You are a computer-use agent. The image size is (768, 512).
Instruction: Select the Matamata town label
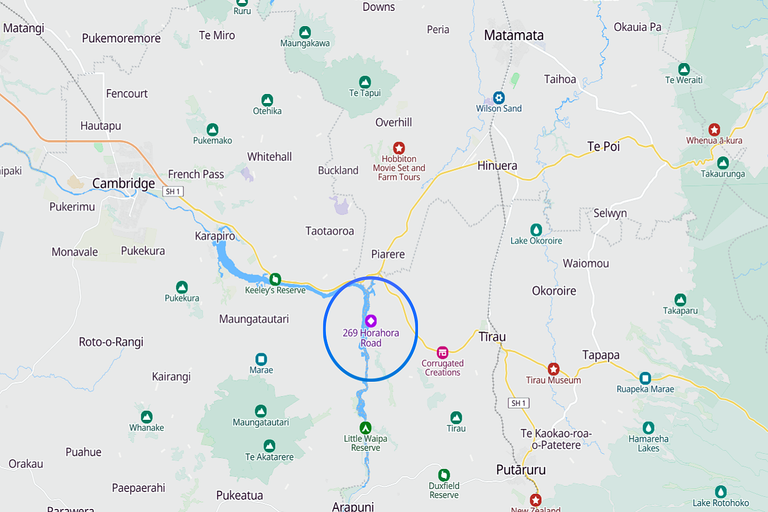pyautogui.click(x=514, y=35)
